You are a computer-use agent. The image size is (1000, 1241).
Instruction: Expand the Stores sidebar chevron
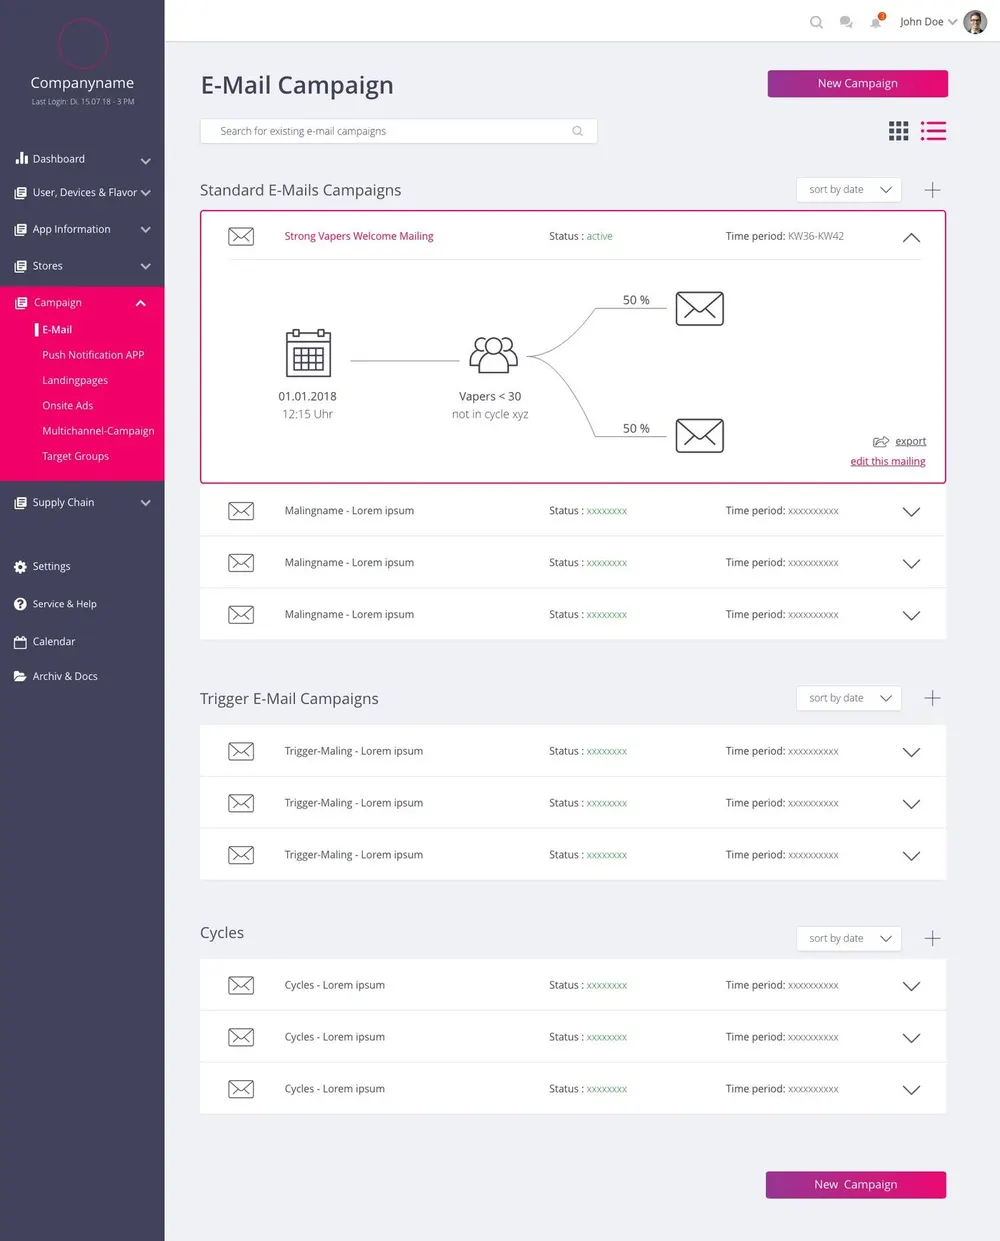pyautogui.click(x=145, y=267)
